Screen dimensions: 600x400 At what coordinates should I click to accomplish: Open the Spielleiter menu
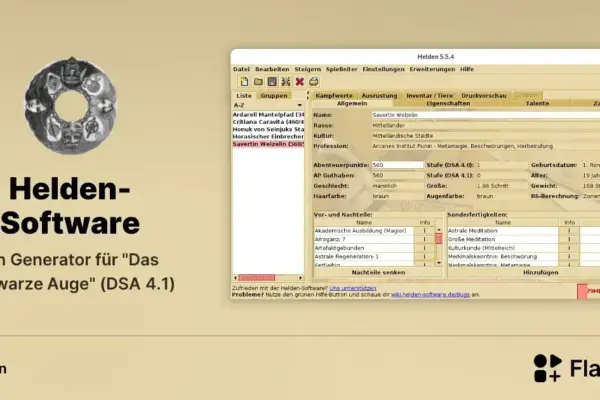341,69
